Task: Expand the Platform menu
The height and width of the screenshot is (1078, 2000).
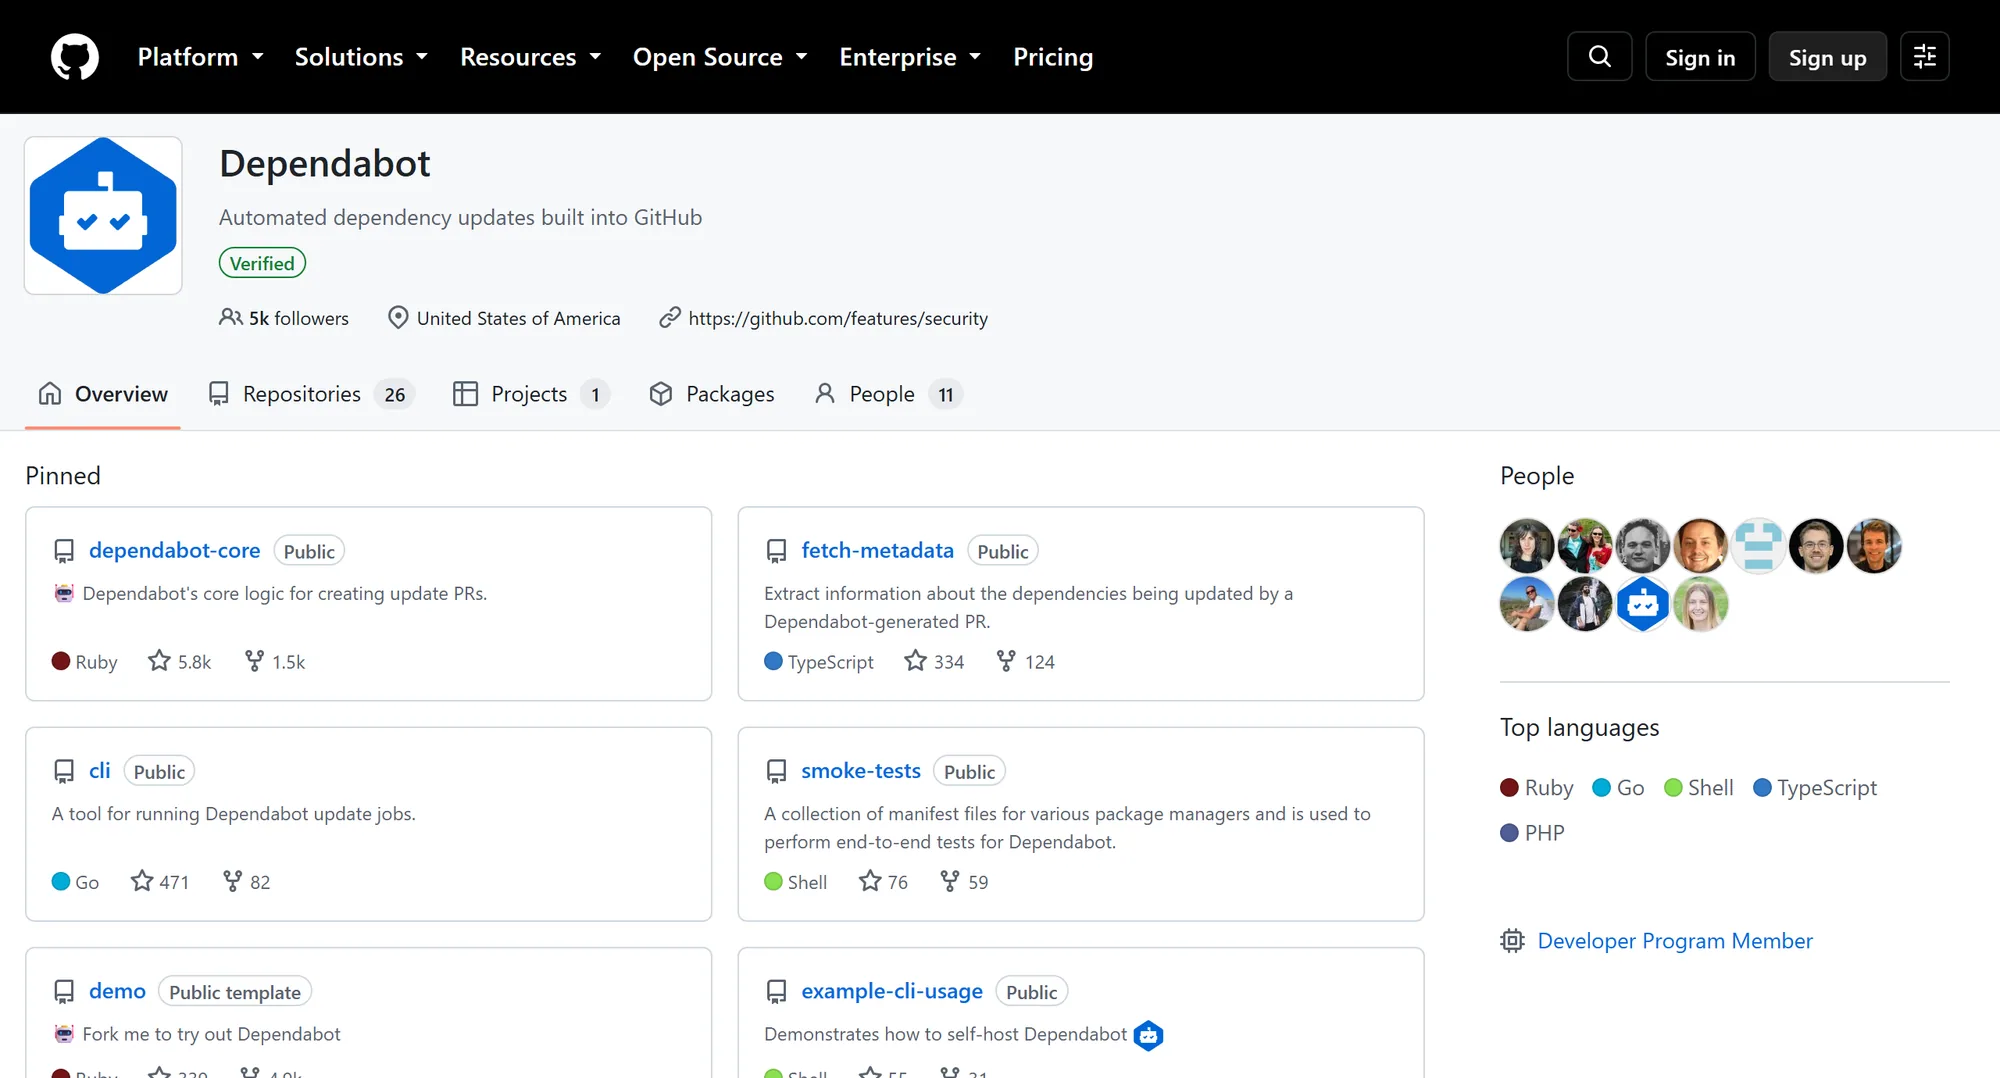Action: click(x=201, y=57)
